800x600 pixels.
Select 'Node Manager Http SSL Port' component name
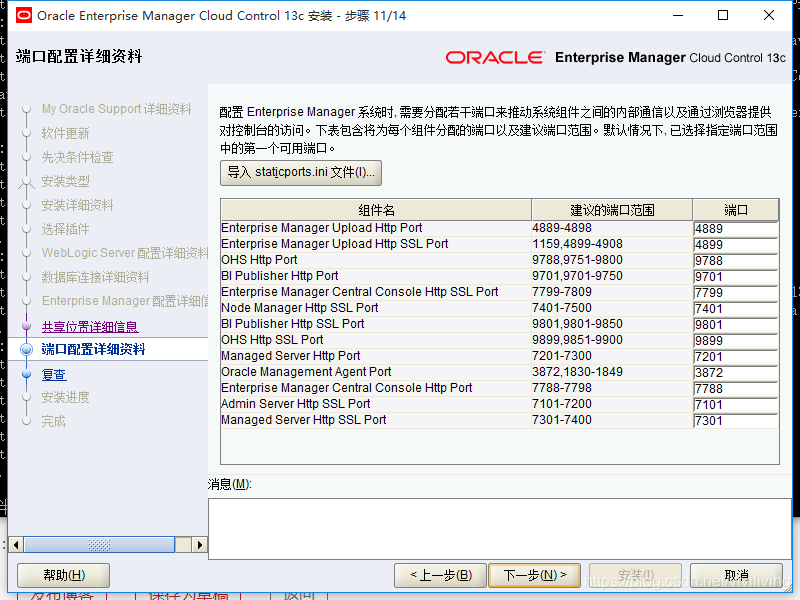[299, 308]
